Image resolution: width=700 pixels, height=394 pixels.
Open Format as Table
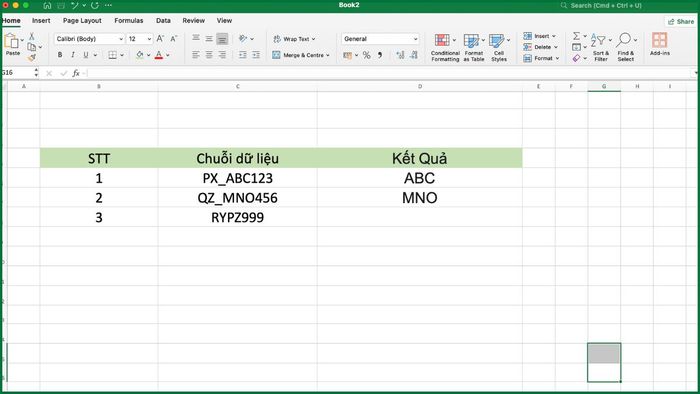[x=474, y=47]
